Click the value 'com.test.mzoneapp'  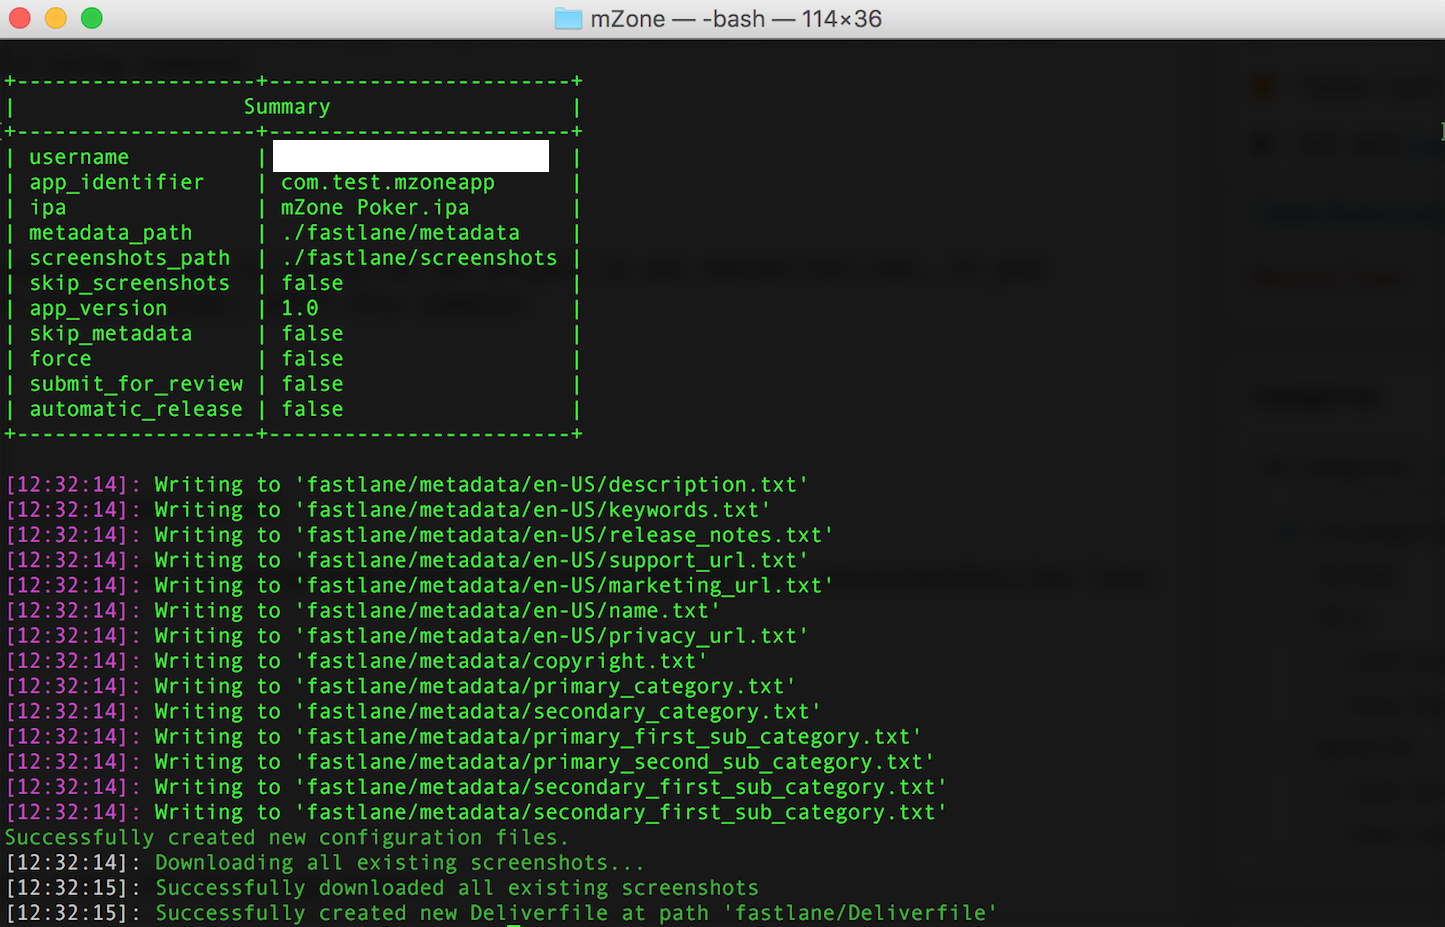[388, 182]
